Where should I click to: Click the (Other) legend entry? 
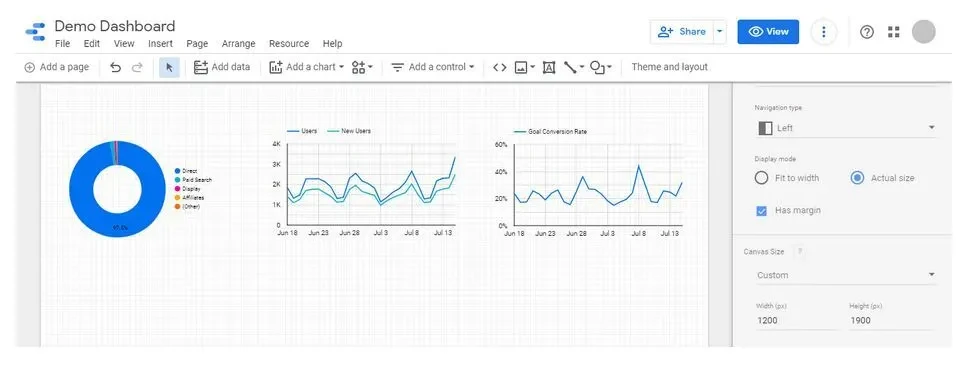[x=187, y=206]
